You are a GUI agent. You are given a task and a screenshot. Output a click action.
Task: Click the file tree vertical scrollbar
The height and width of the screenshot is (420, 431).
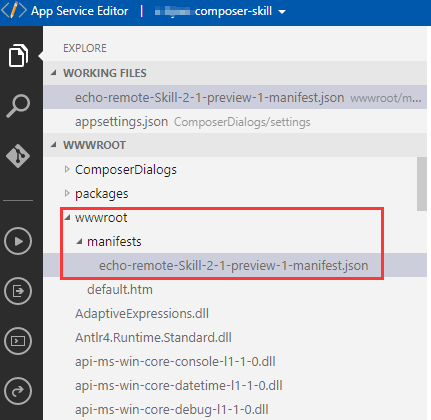tap(422, 184)
